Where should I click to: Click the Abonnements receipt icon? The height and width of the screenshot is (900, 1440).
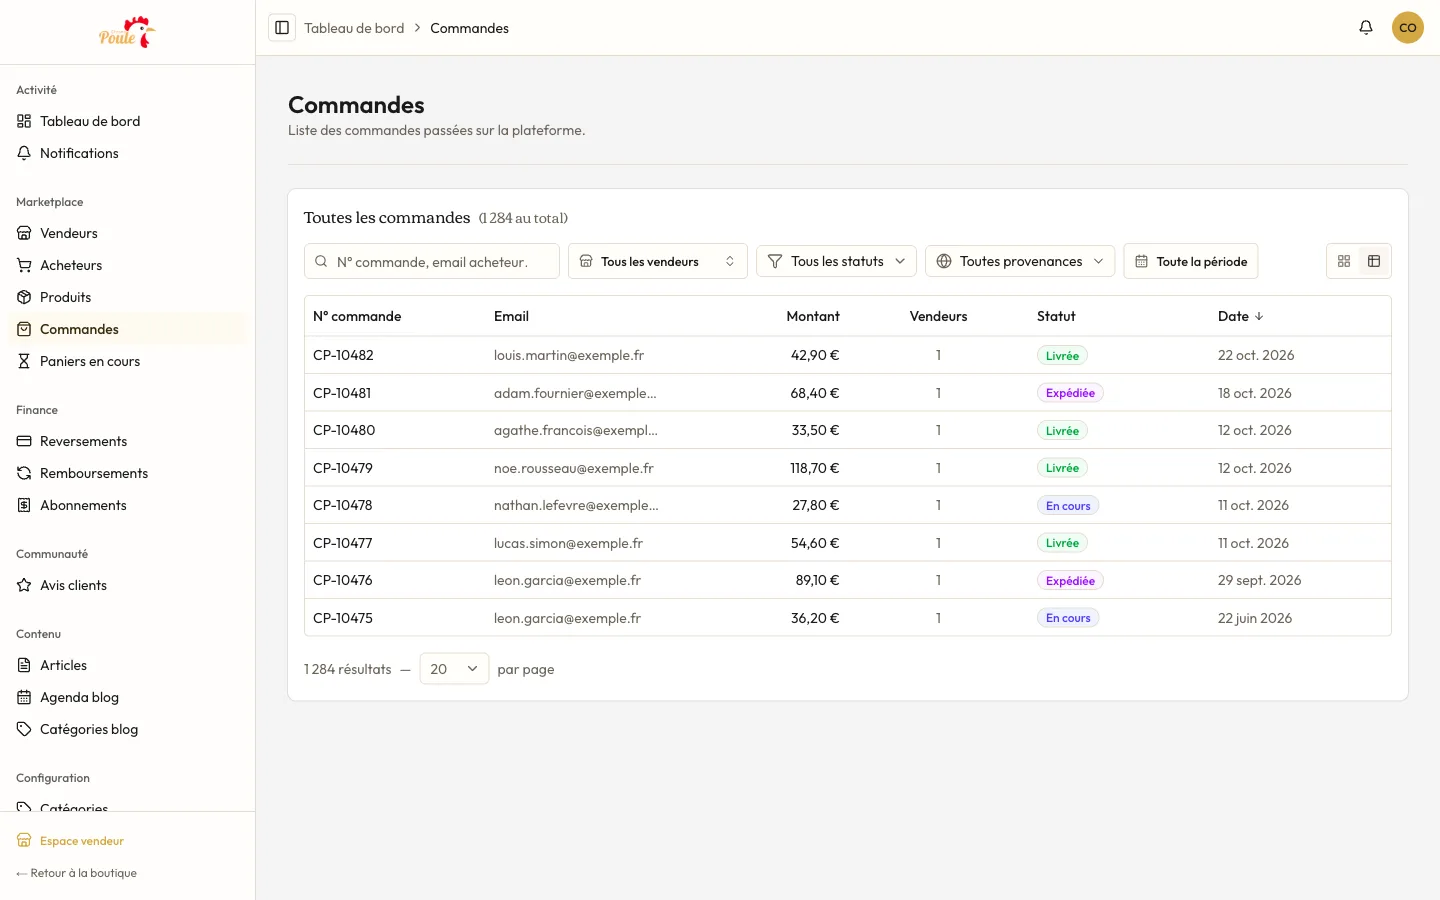point(24,505)
